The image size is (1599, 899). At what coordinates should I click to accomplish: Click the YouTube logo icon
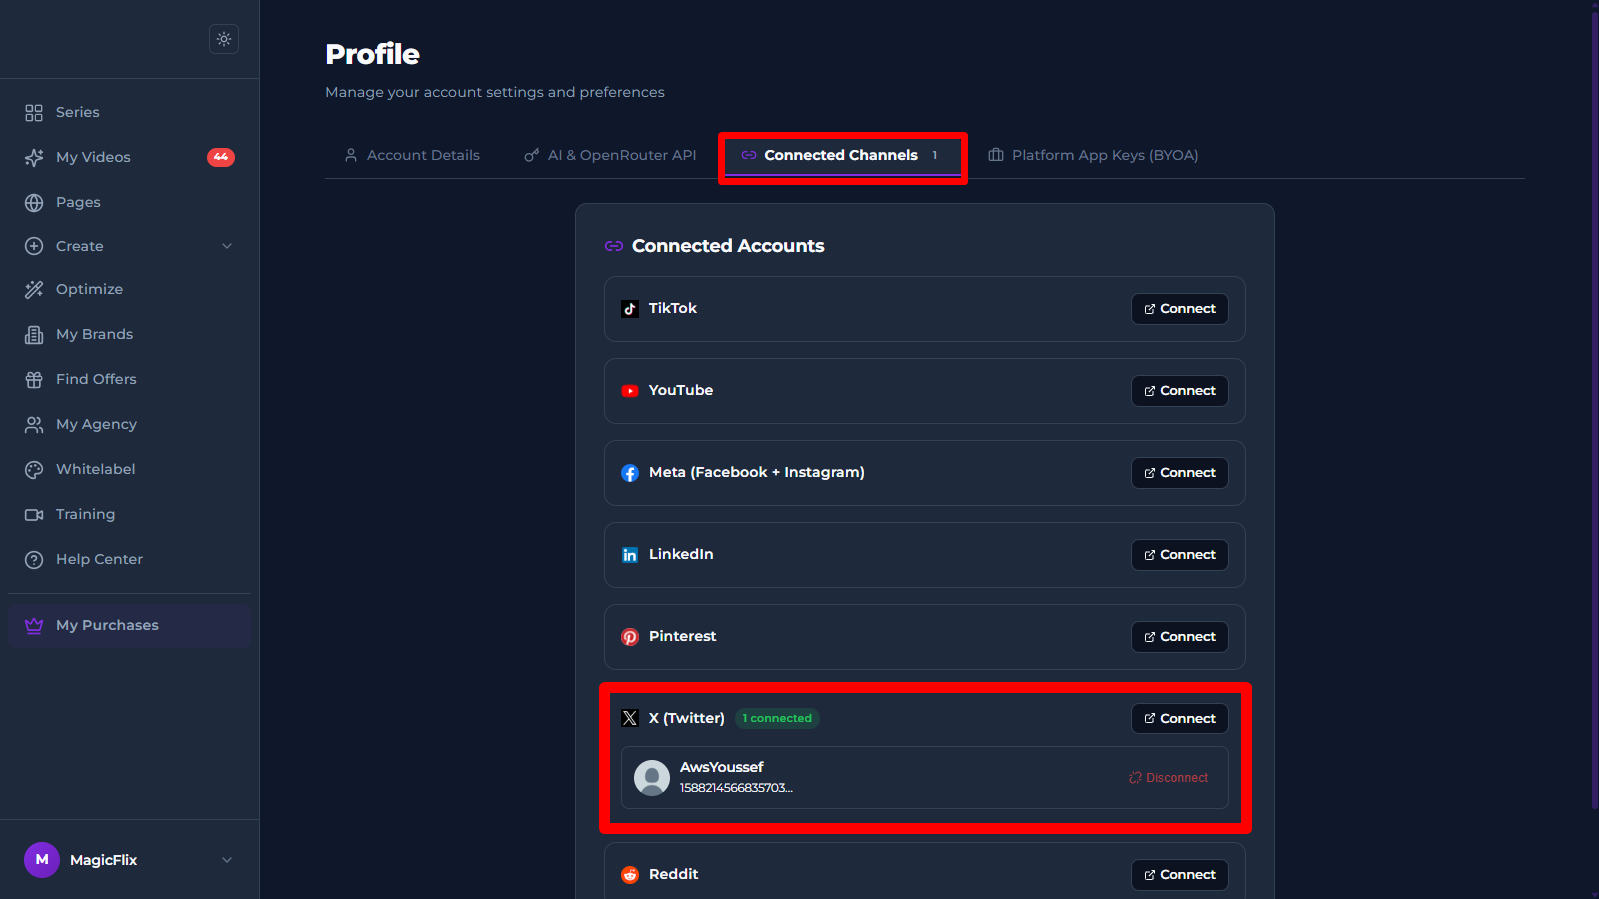pyautogui.click(x=630, y=391)
